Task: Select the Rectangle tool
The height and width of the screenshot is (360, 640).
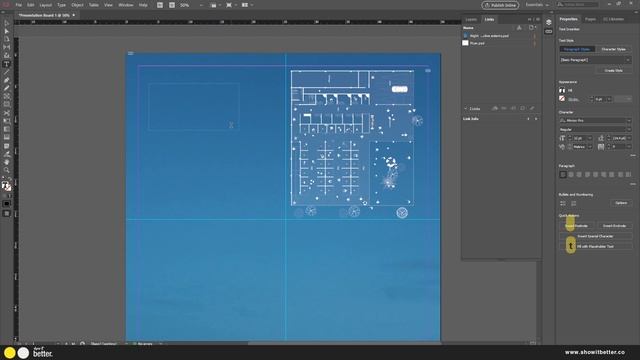Action: pyautogui.click(x=7, y=105)
